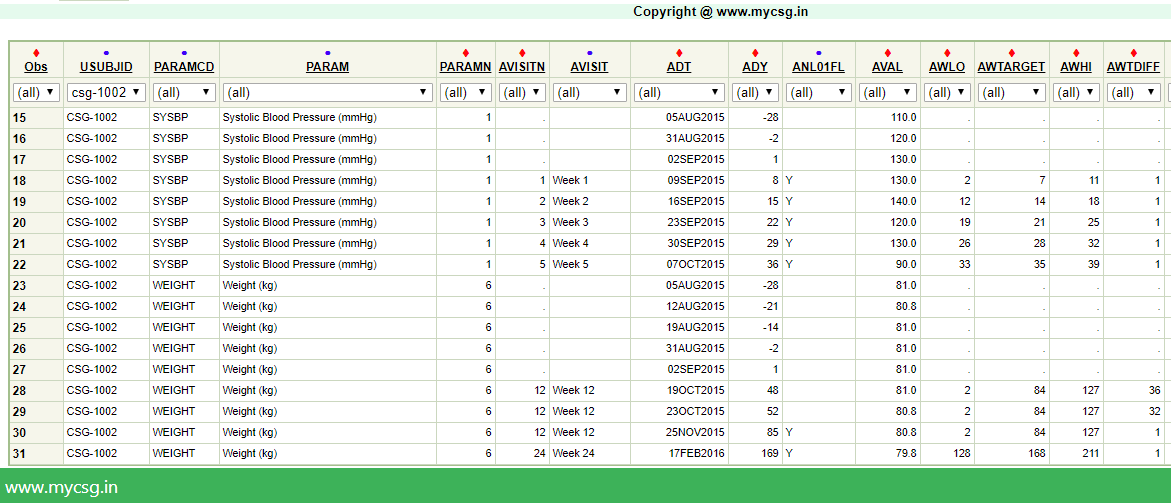Sort by the ADY column header
Viewport: 1171px width, 503px height.
(x=755, y=67)
